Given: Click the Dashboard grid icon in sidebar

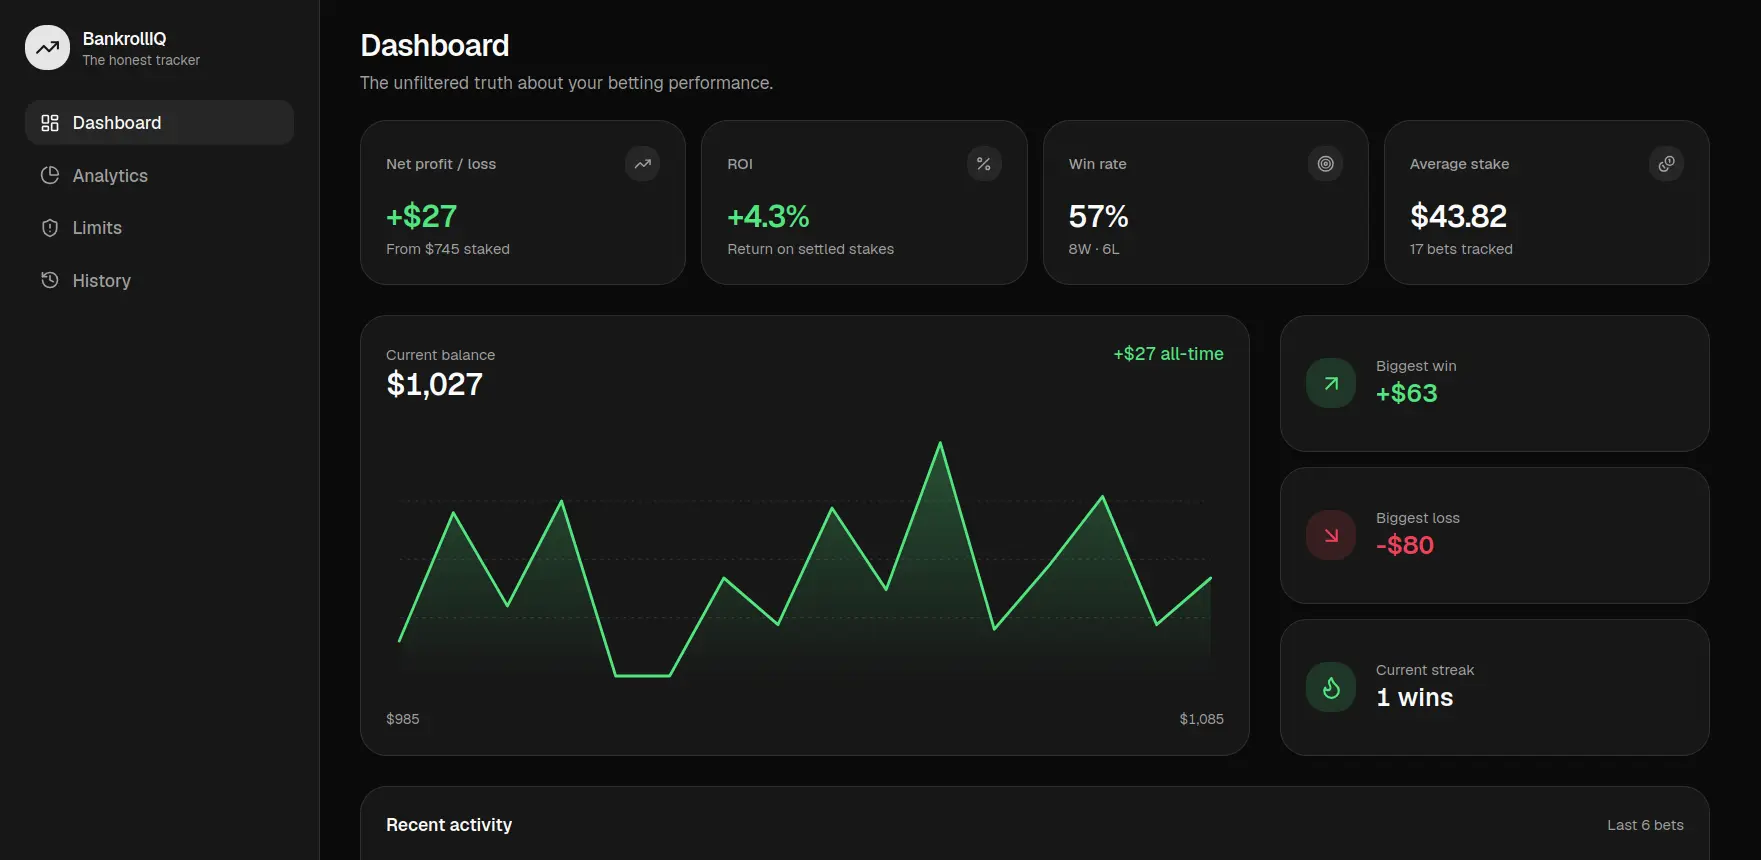Looking at the screenshot, I should click(x=50, y=123).
